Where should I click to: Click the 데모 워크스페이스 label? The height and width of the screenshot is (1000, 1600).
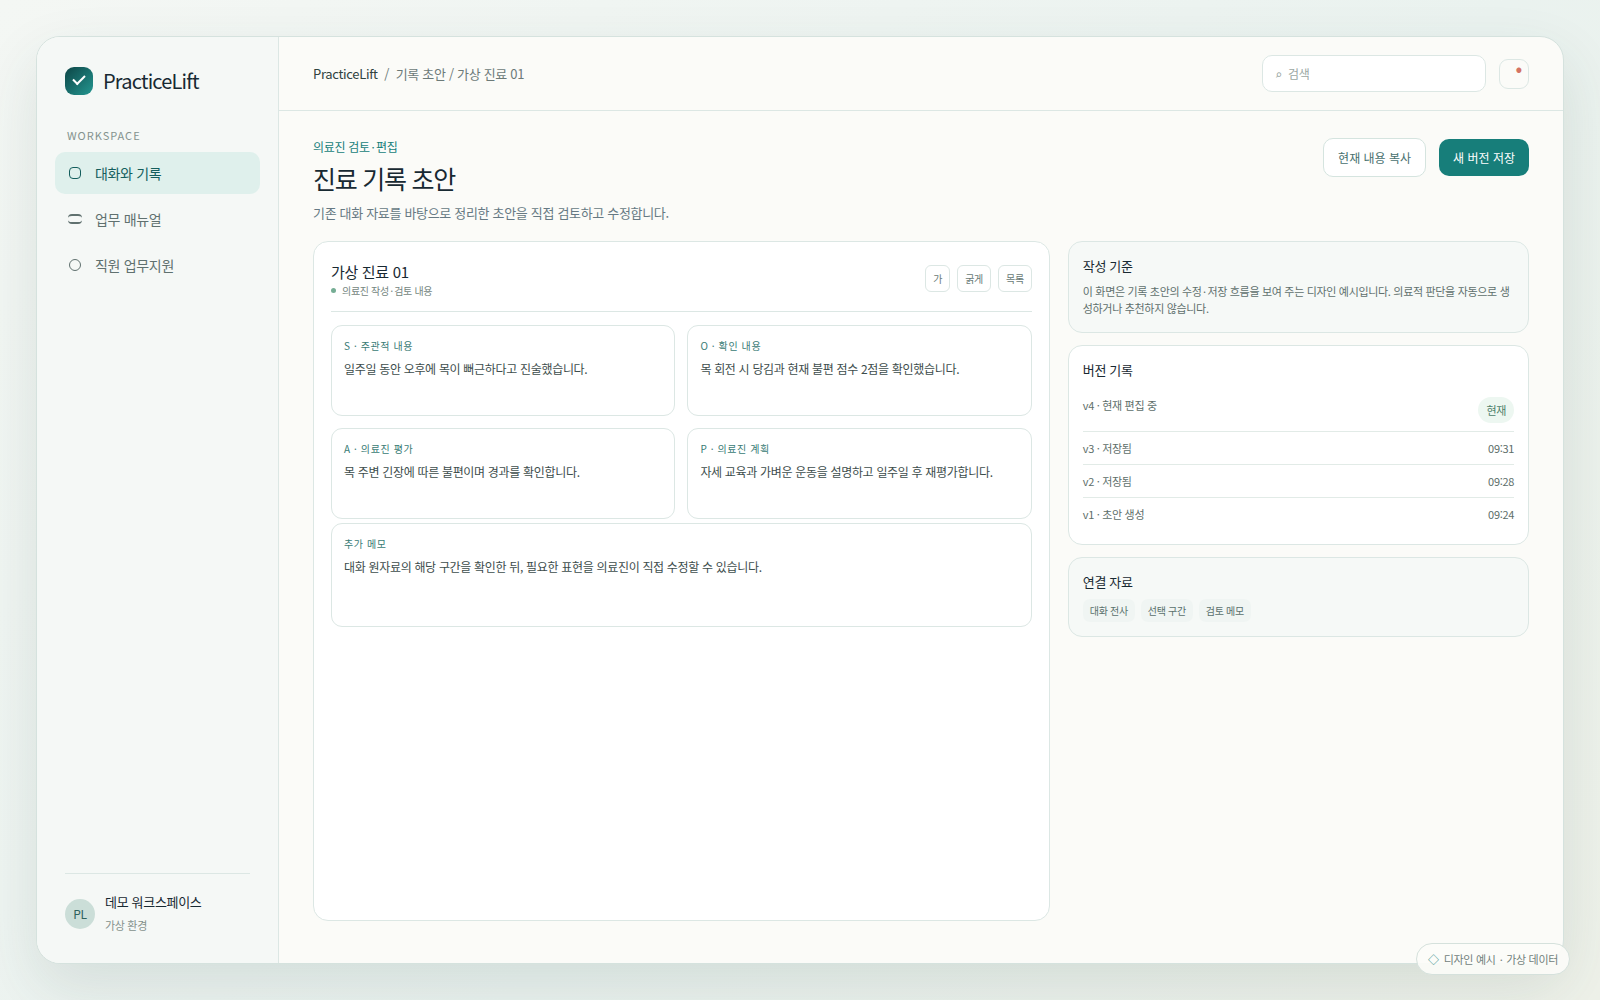[153, 902]
